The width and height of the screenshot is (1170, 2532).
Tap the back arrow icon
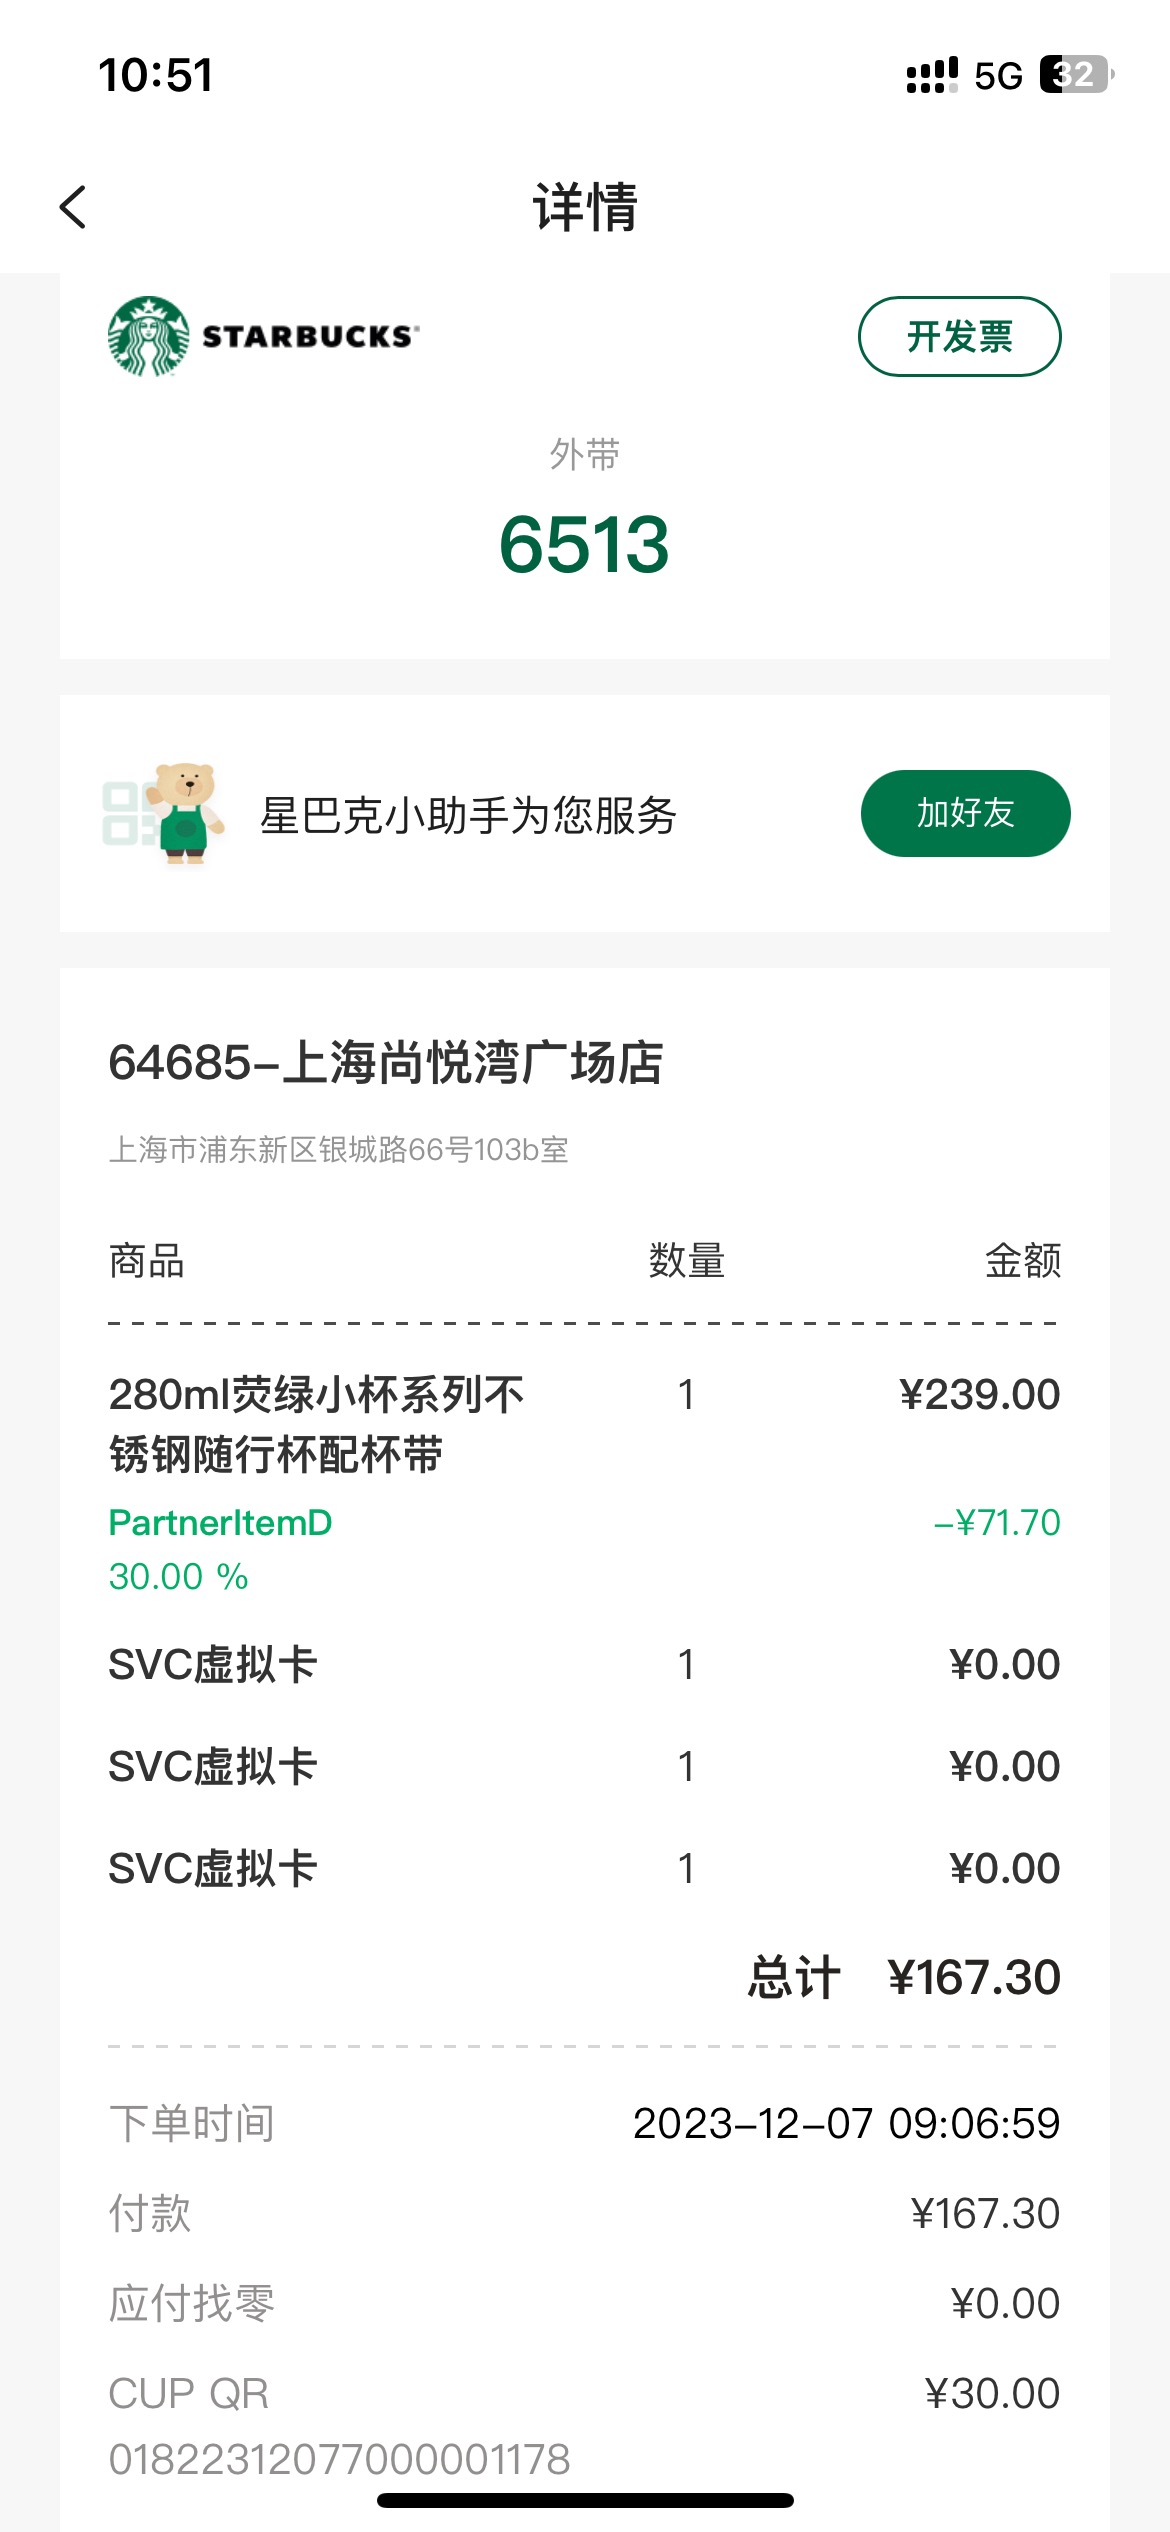(73, 207)
